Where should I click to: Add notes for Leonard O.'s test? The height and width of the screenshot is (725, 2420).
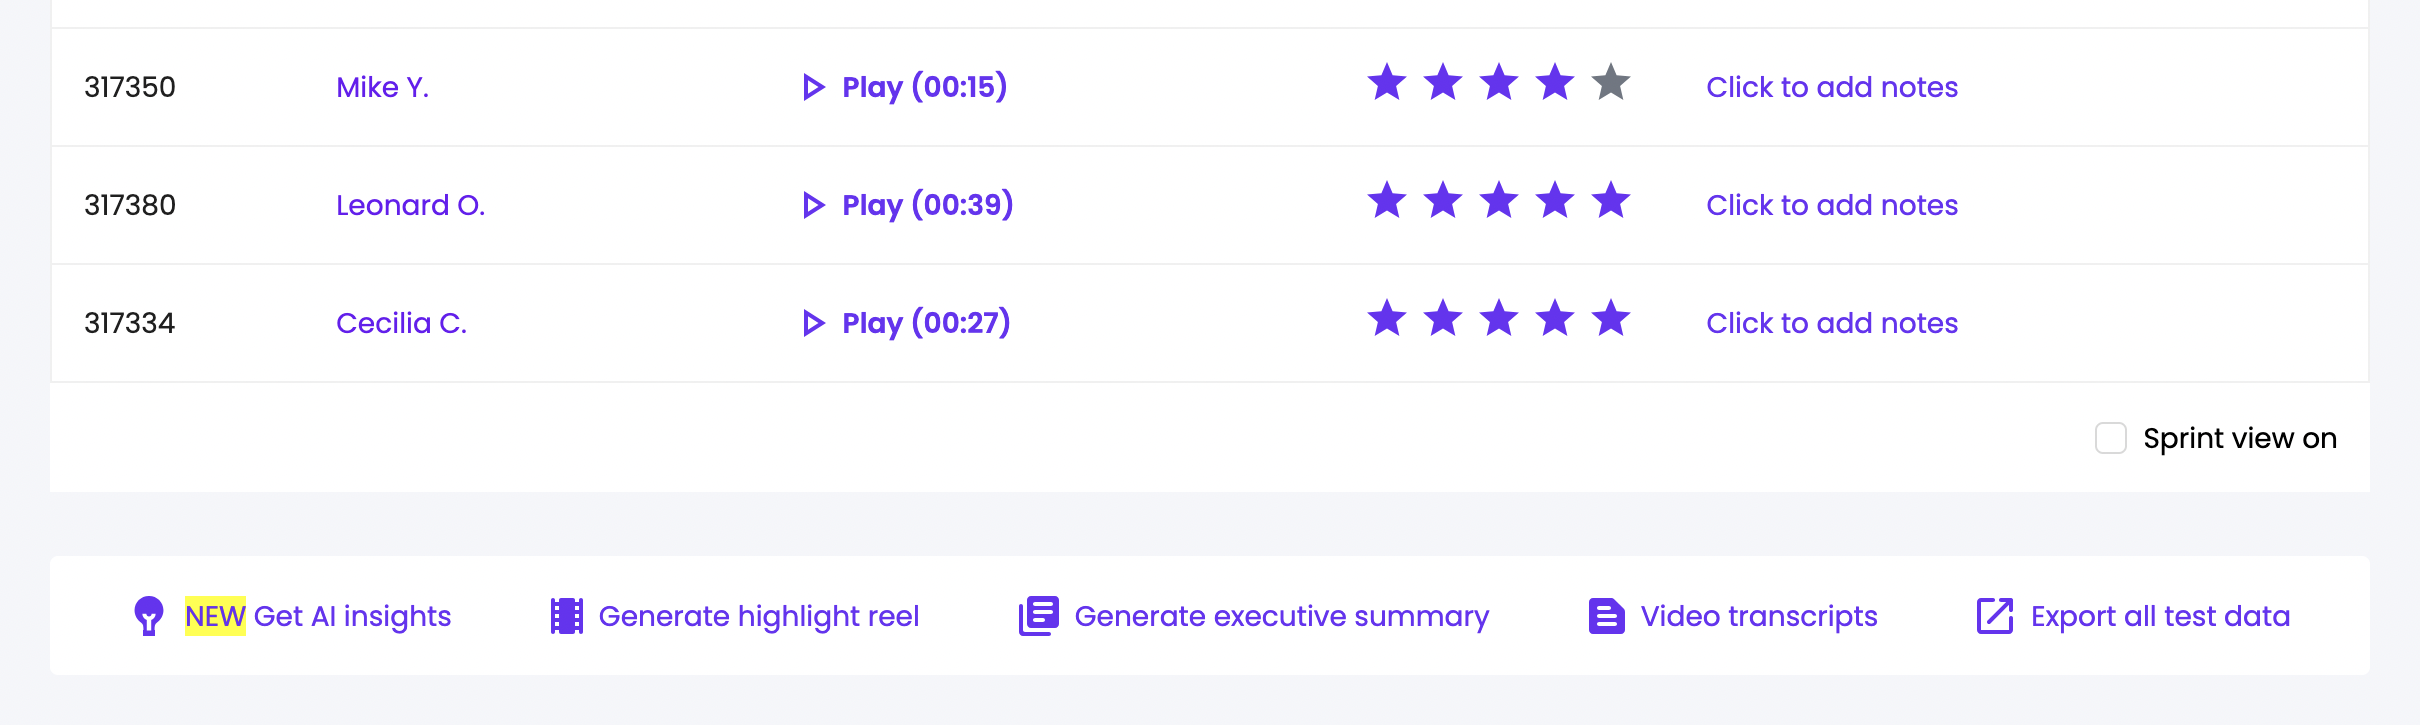pyautogui.click(x=1831, y=206)
